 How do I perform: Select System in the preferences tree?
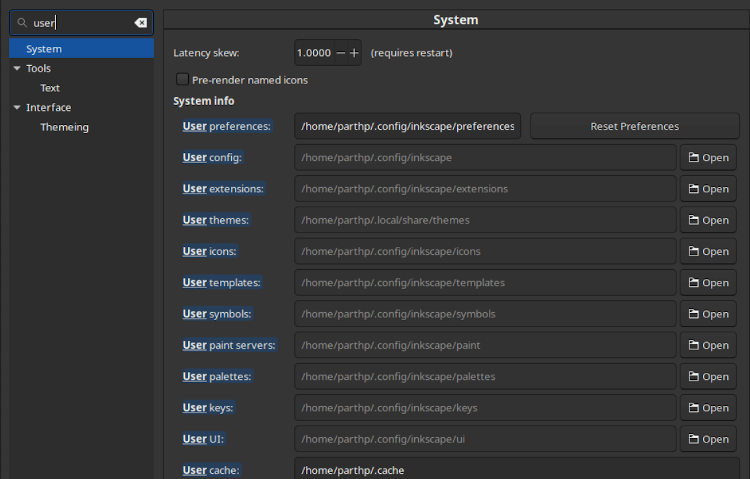coord(44,49)
